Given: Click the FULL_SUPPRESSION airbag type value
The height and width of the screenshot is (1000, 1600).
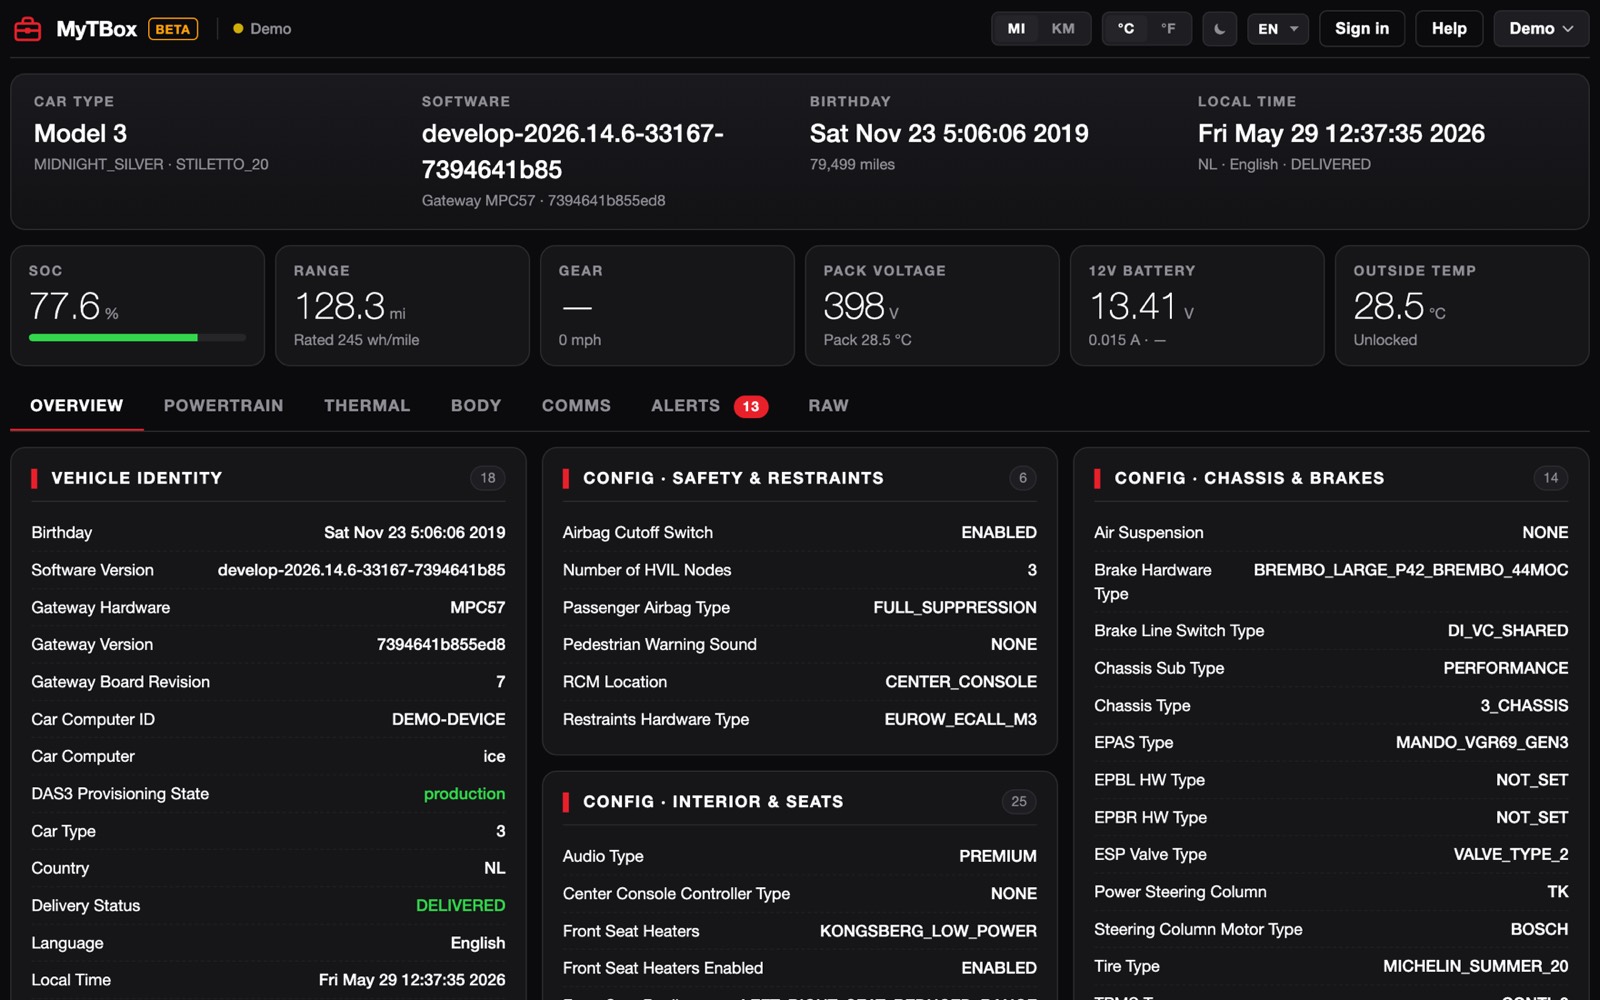Looking at the screenshot, I should pyautogui.click(x=955, y=608).
